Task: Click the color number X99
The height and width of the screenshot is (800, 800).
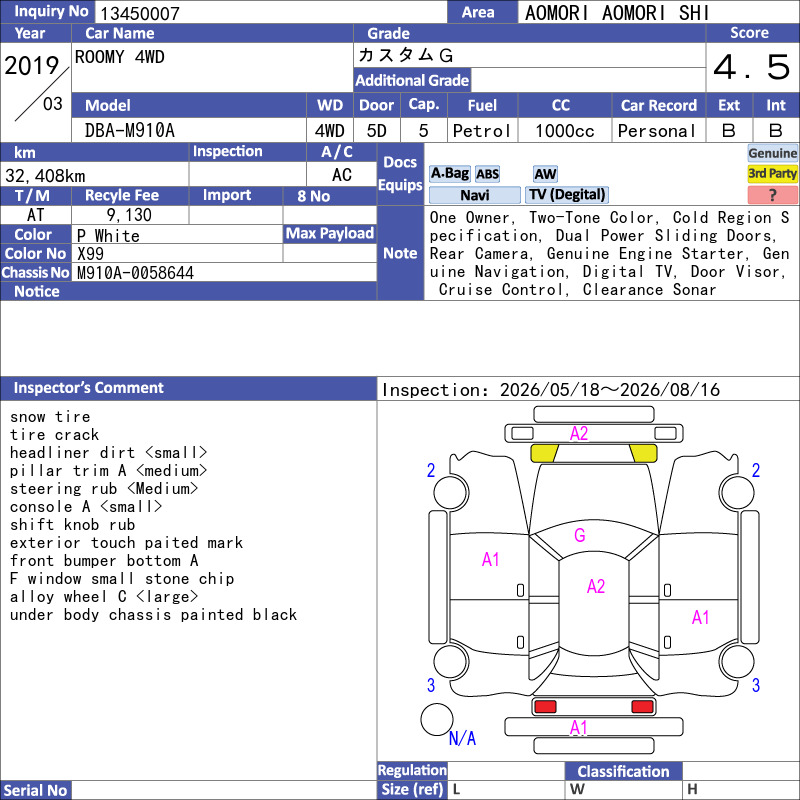Action: (90, 254)
